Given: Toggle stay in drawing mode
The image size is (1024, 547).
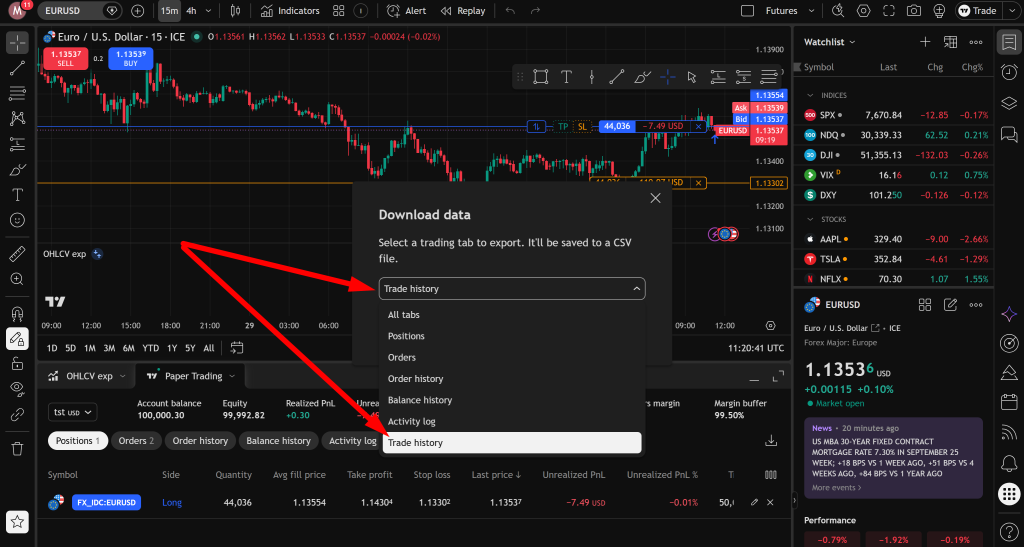Looking at the screenshot, I should pos(18,339).
